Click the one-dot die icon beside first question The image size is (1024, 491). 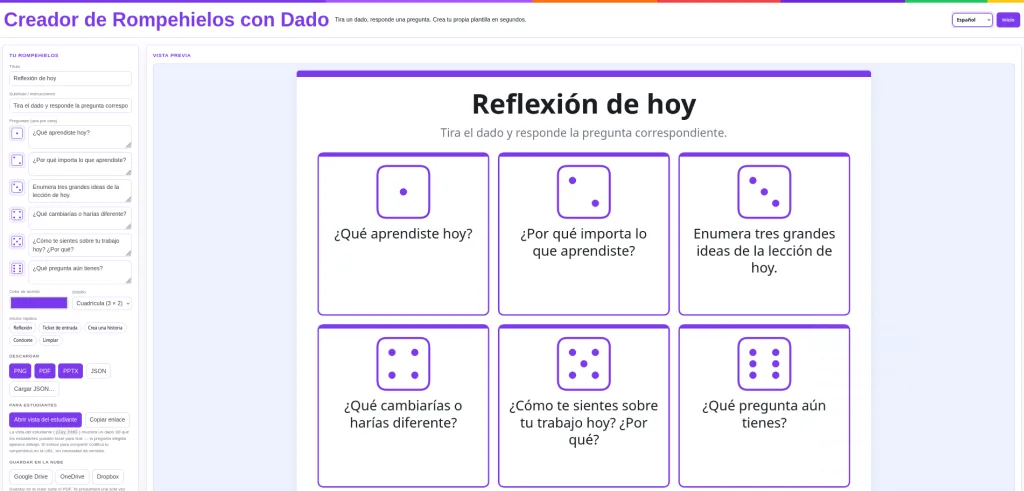click(17, 133)
